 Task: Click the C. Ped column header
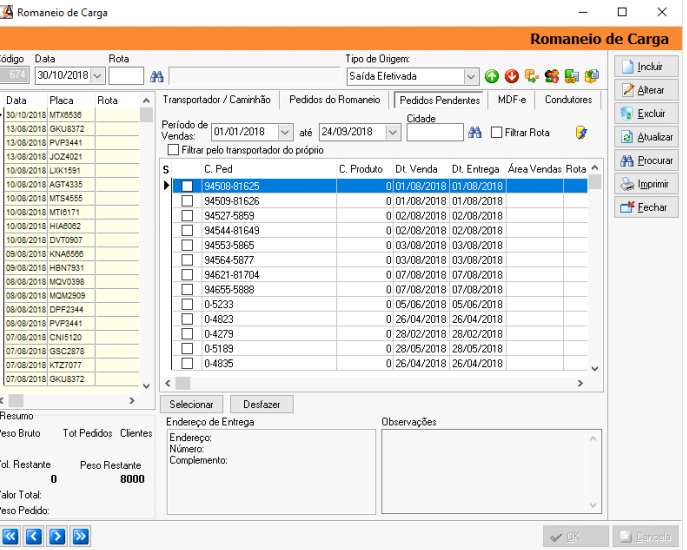coord(269,169)
